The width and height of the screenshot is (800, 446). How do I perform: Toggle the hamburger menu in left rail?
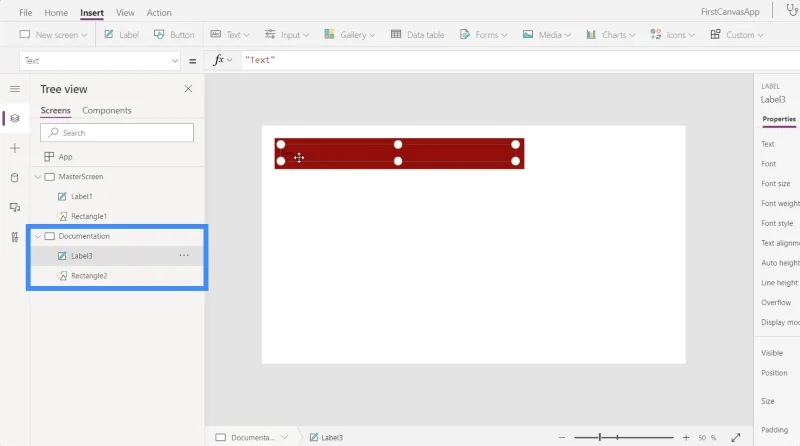[x=15, y=89]
